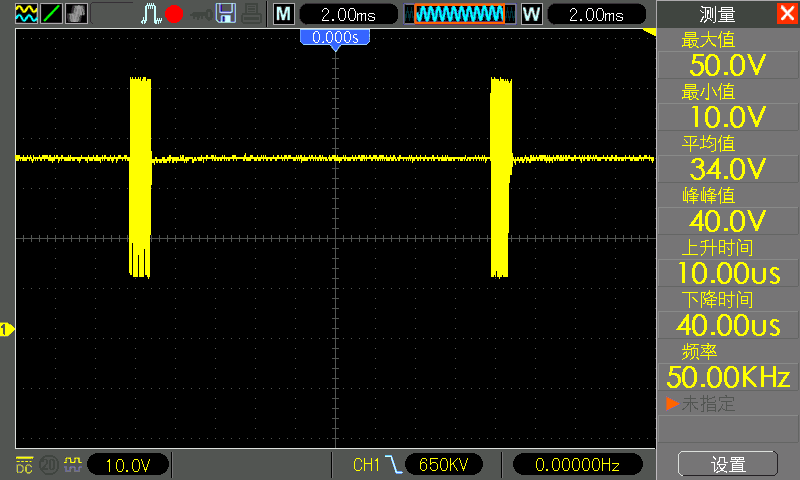800x480 pixels.
Task: Click the DC coupling icon
Action: tap(24, 465)
